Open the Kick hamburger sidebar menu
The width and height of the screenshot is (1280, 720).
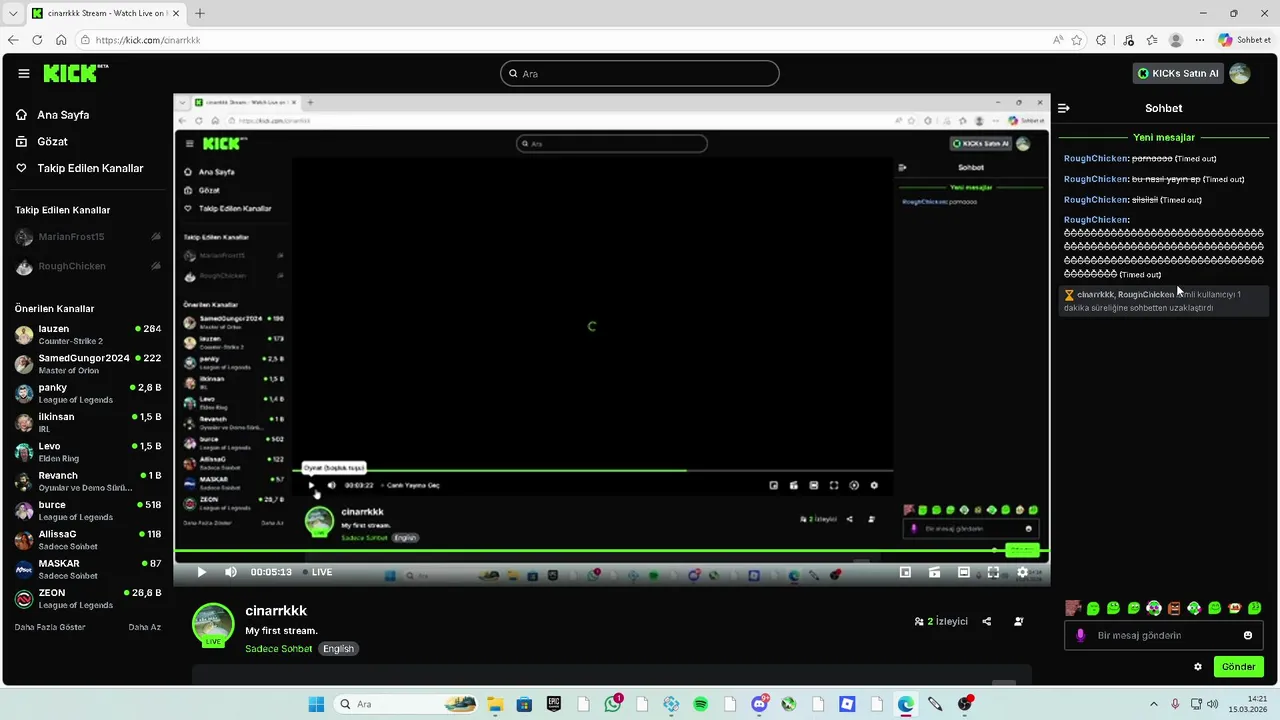coord(24,73)
